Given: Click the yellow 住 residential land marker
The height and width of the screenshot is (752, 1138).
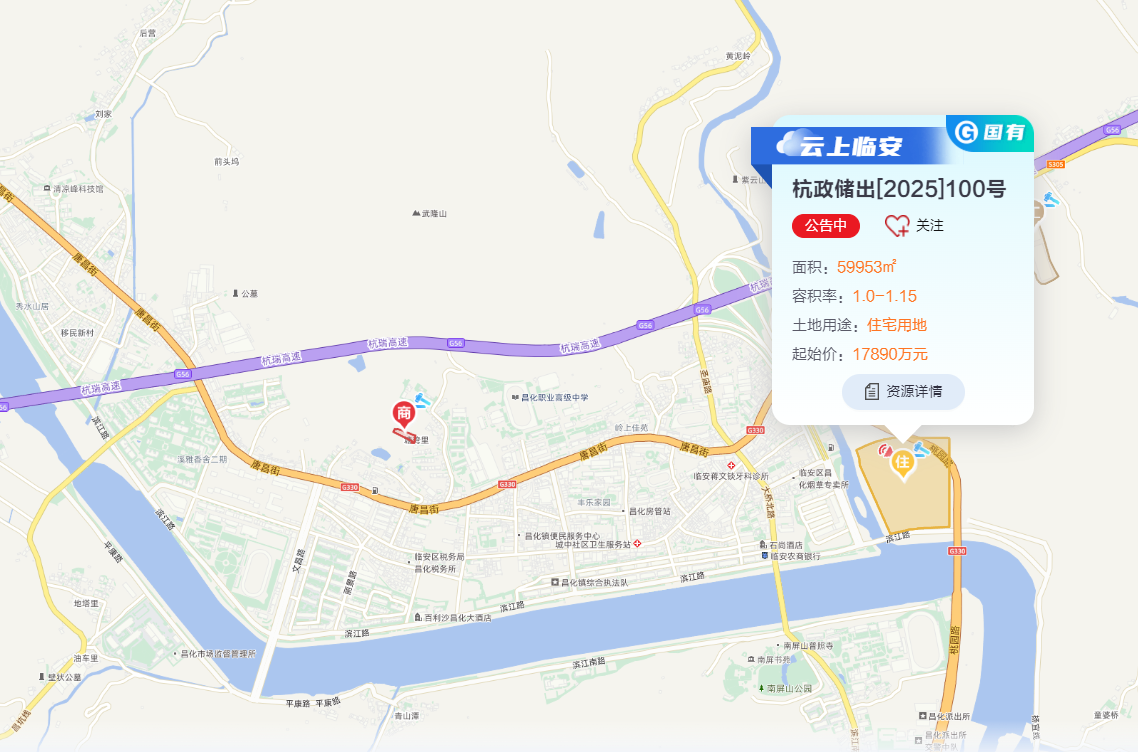Looking at the screenshot, I should tap(902, 463).
